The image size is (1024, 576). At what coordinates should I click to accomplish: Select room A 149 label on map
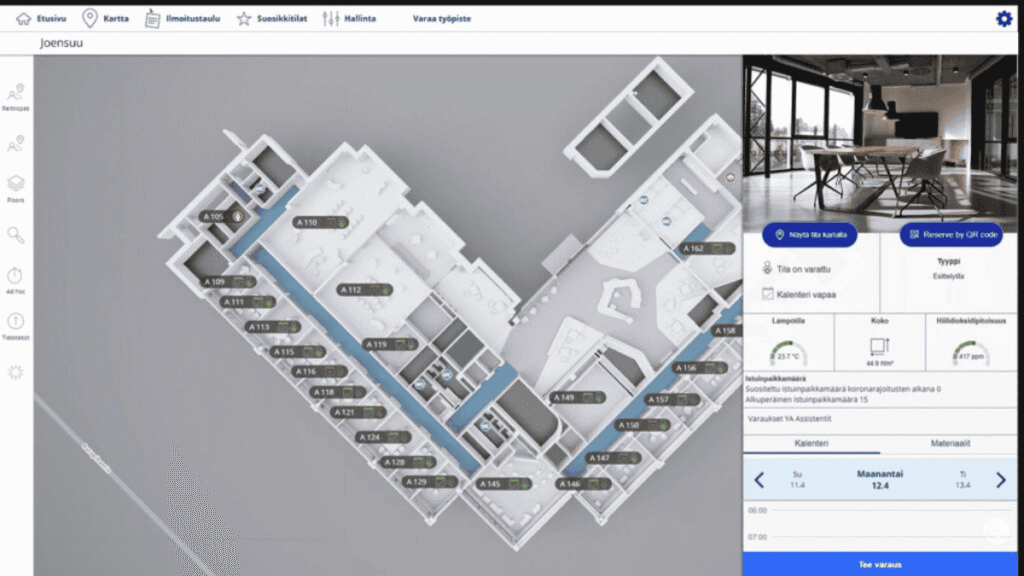coord(578,397)
